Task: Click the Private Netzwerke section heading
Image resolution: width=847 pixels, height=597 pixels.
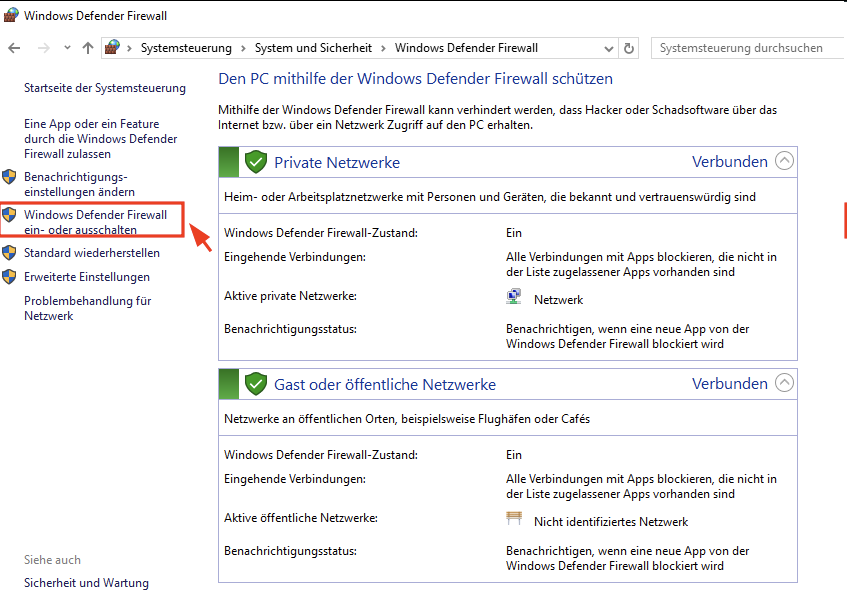Action: tap(337, 163)
